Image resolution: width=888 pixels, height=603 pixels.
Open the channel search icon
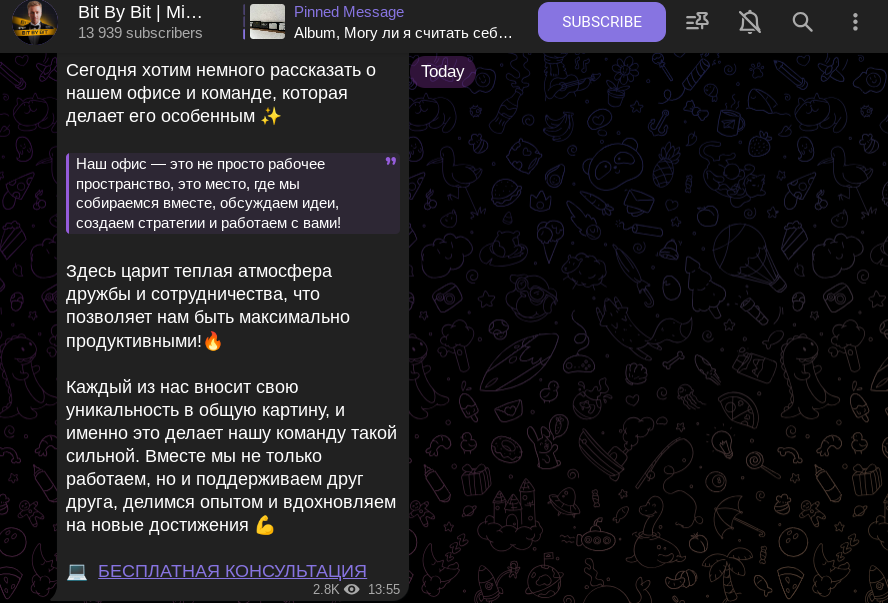coord(802,22)
